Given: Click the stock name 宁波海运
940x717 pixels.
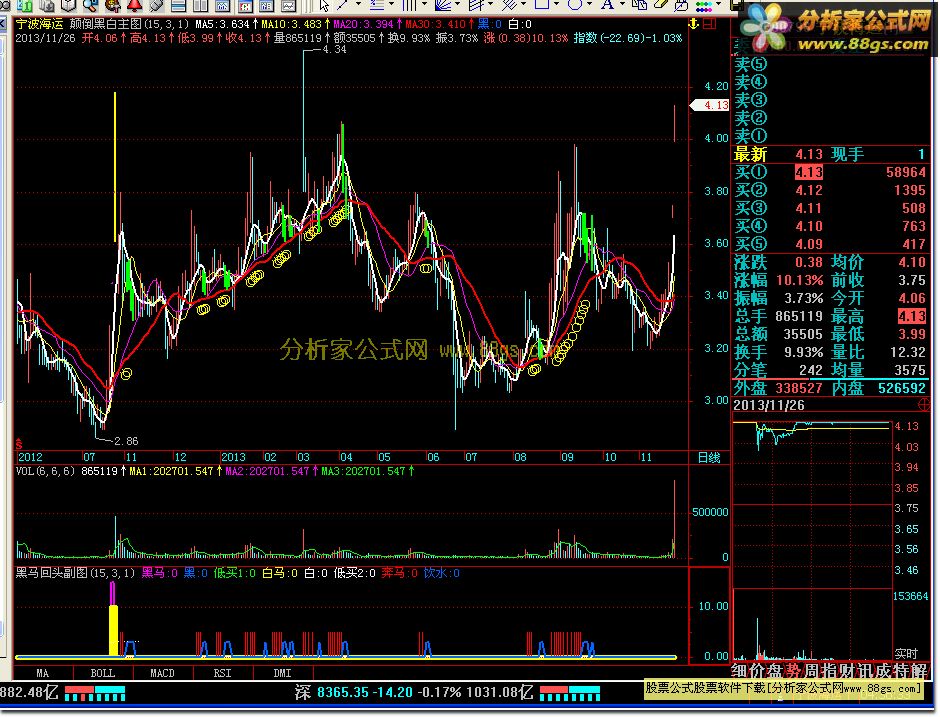Looking at the screenshot, I should (39, 24).
